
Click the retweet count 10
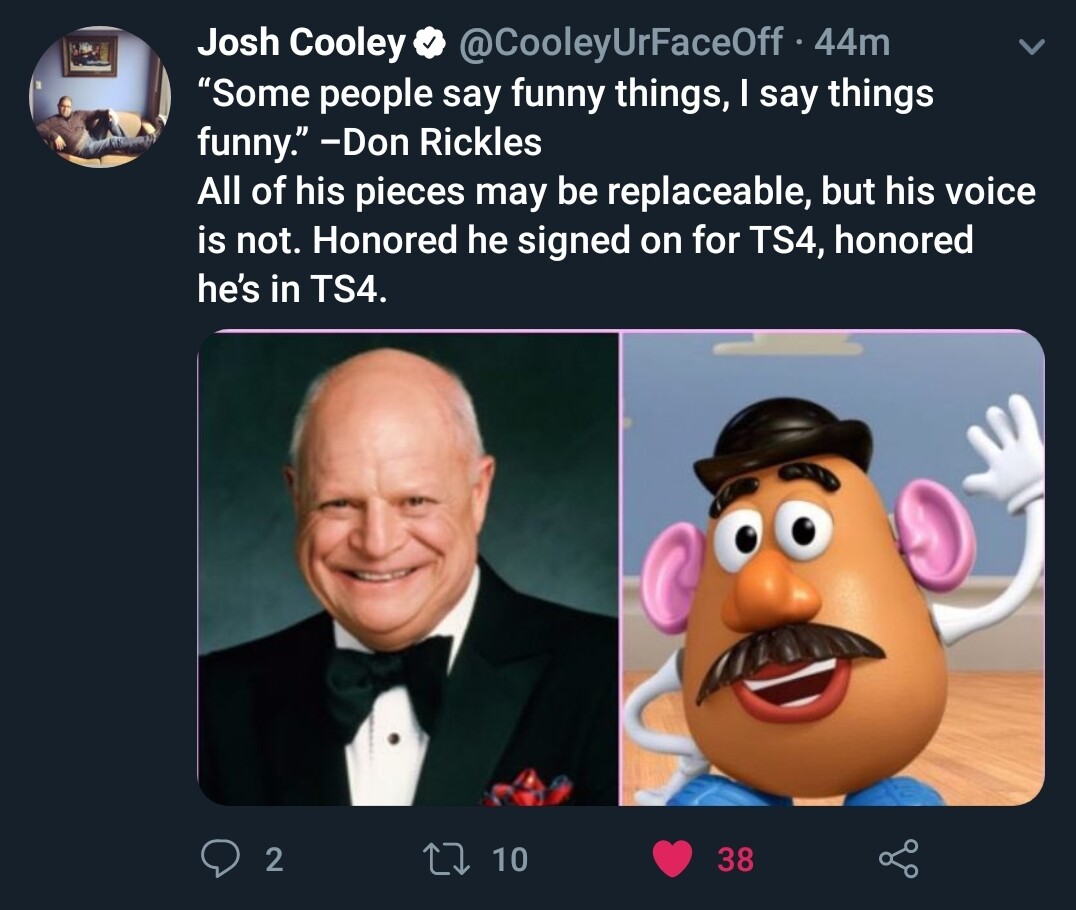(509, 860)
